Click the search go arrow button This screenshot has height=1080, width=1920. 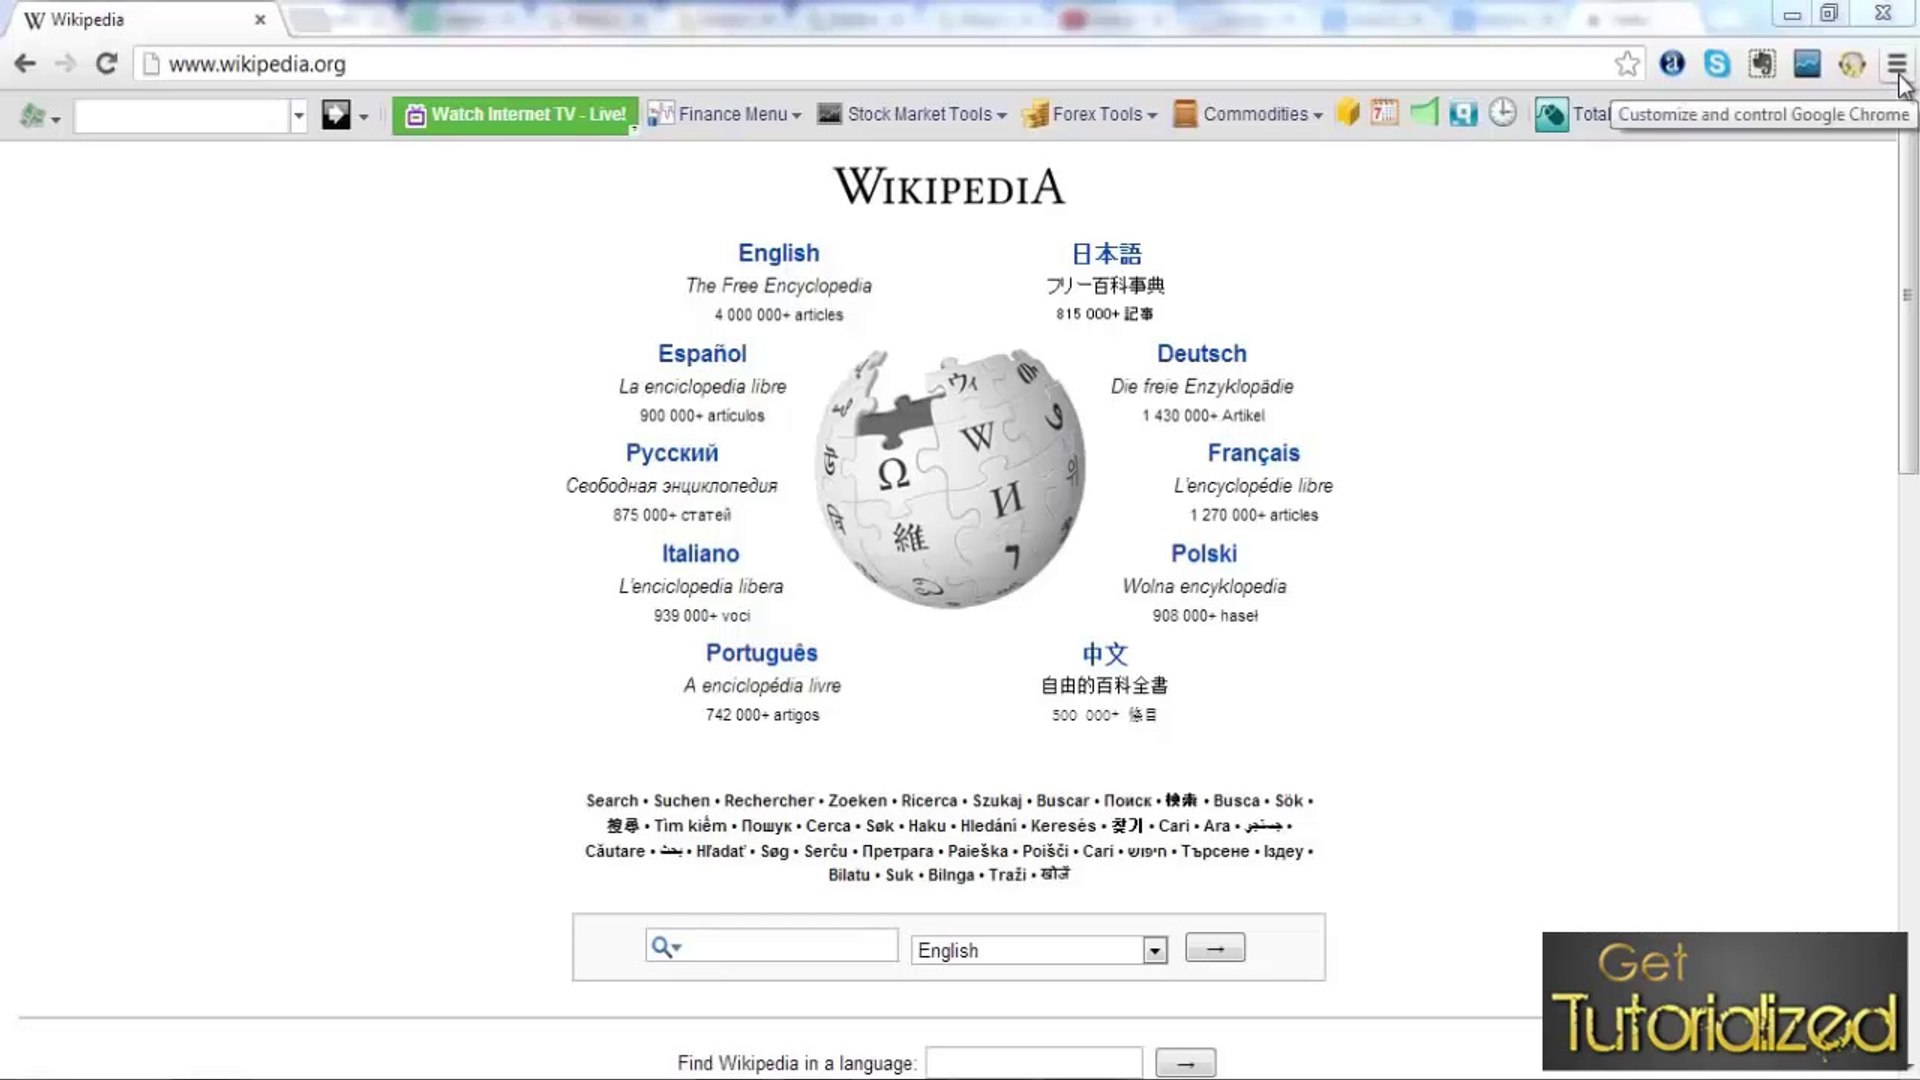[x=1214, y=948]
